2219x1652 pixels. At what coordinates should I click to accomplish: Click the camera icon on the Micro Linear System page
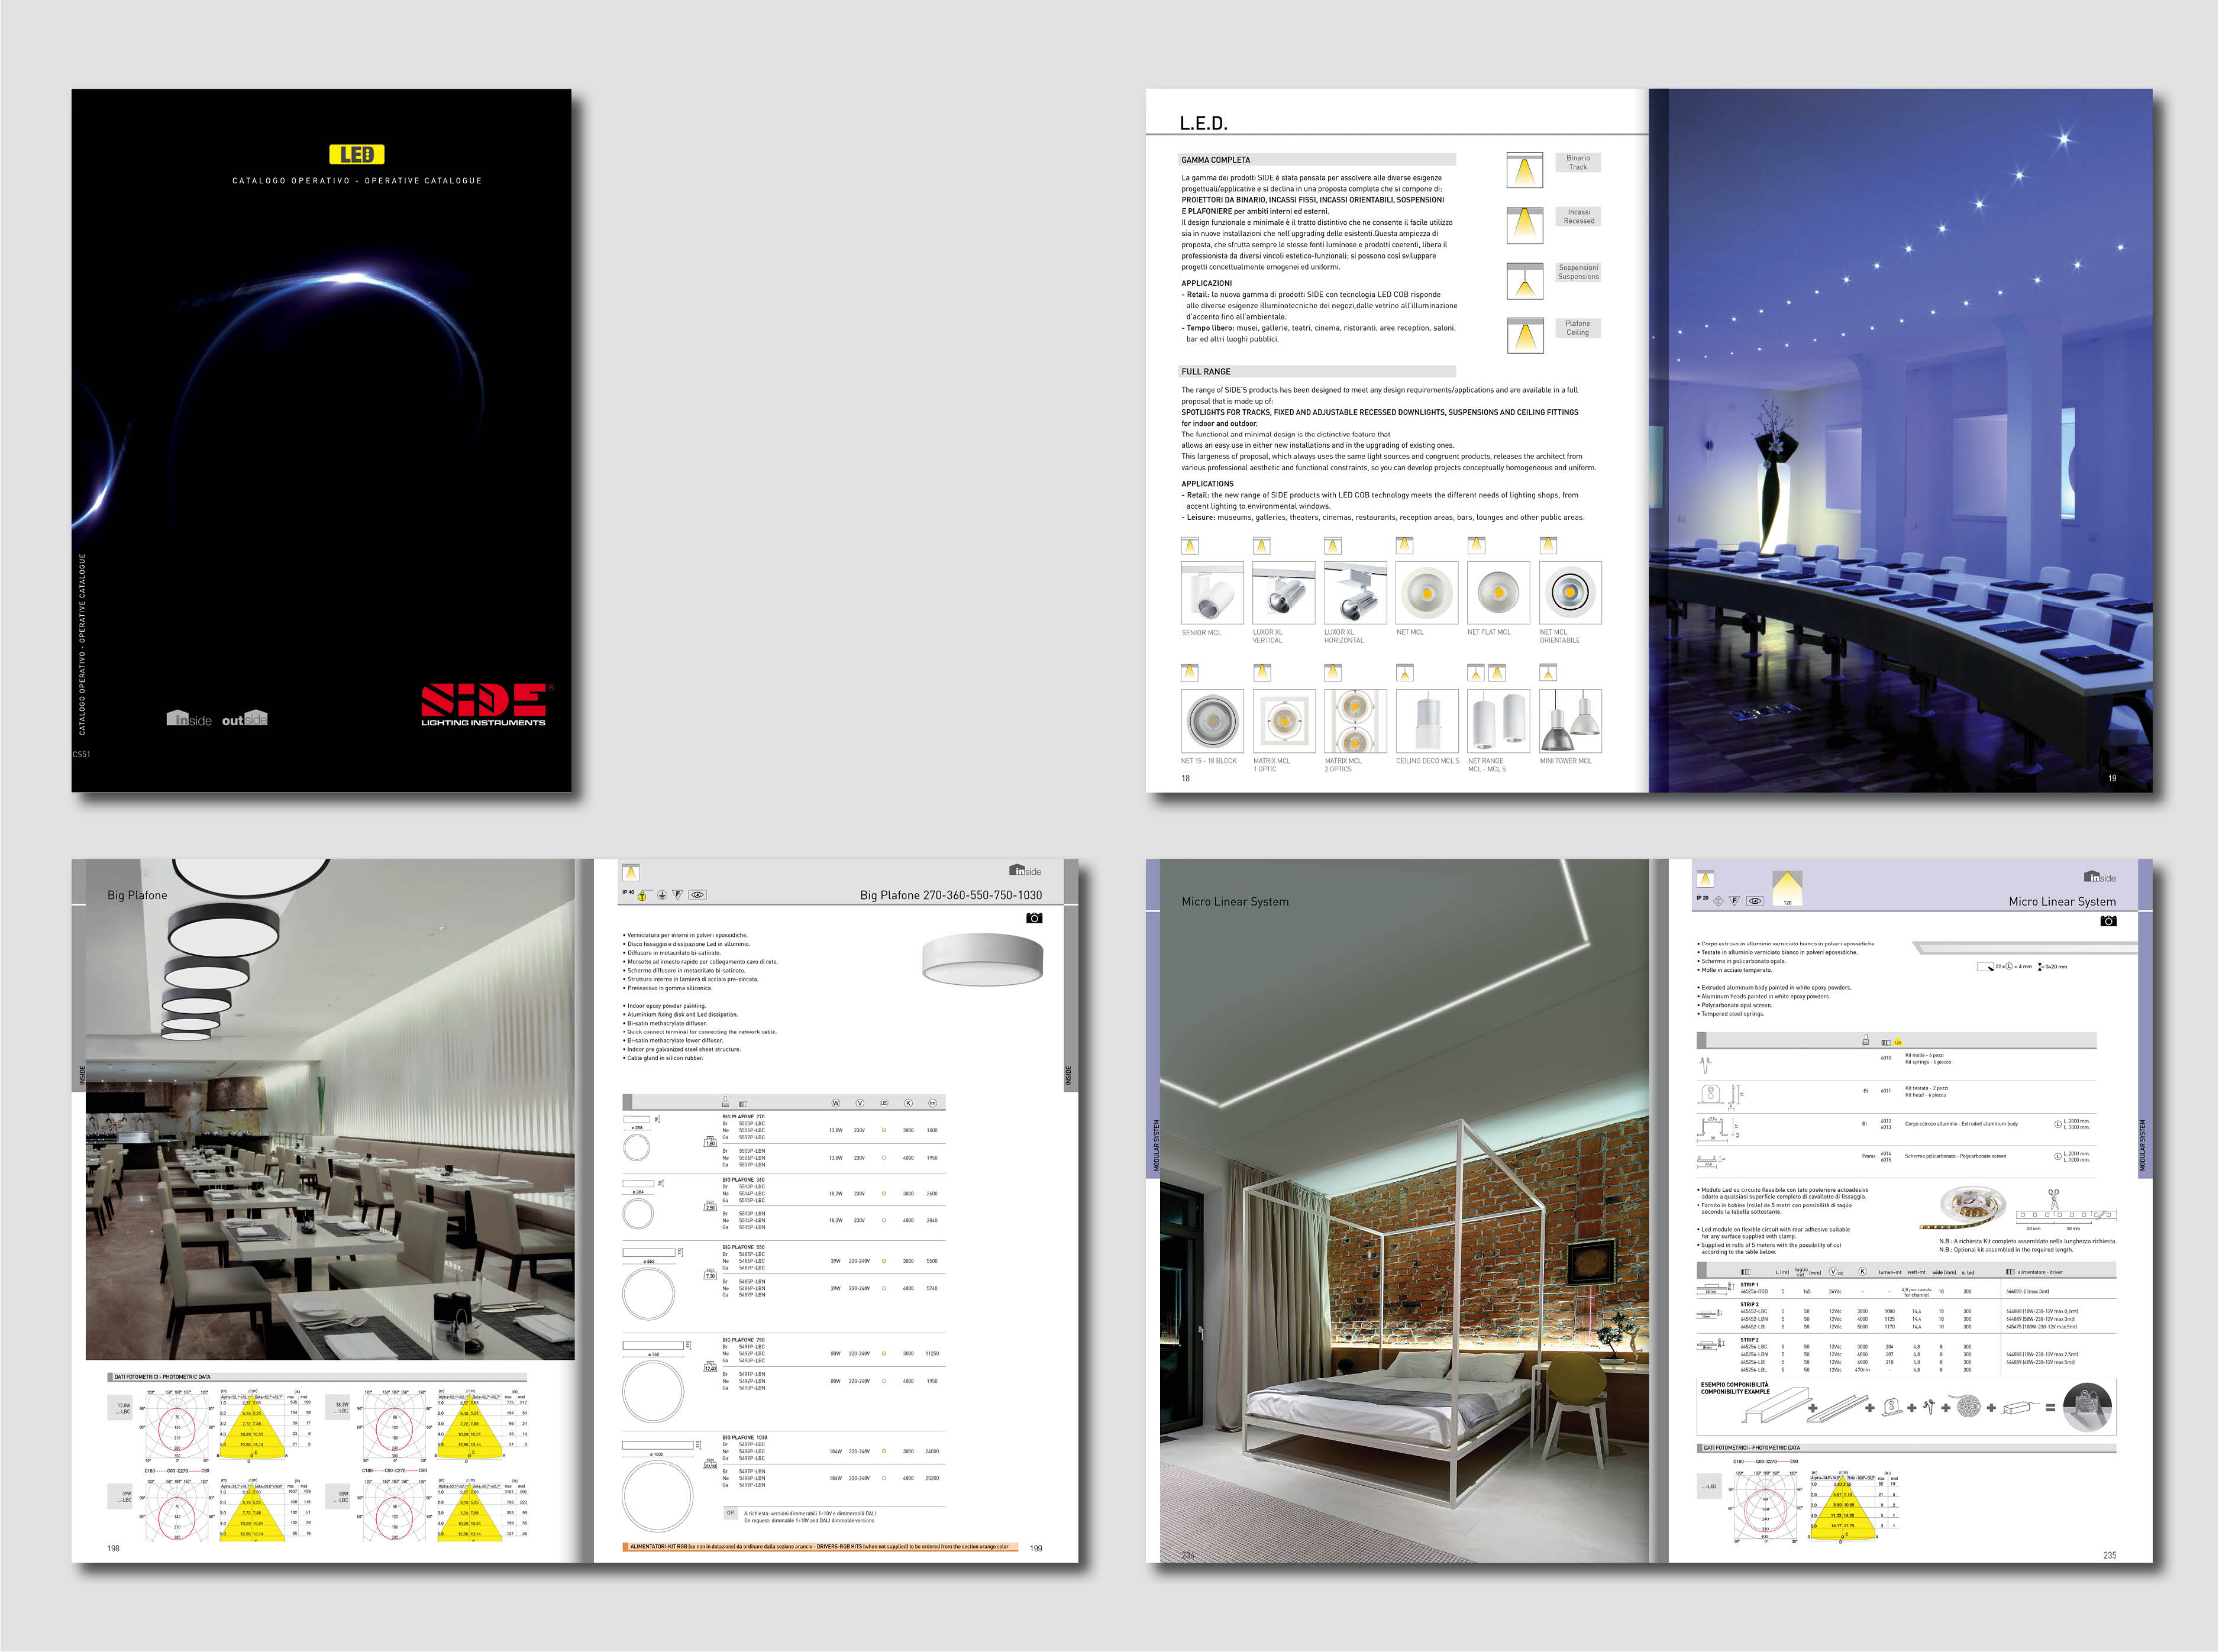2108,921
